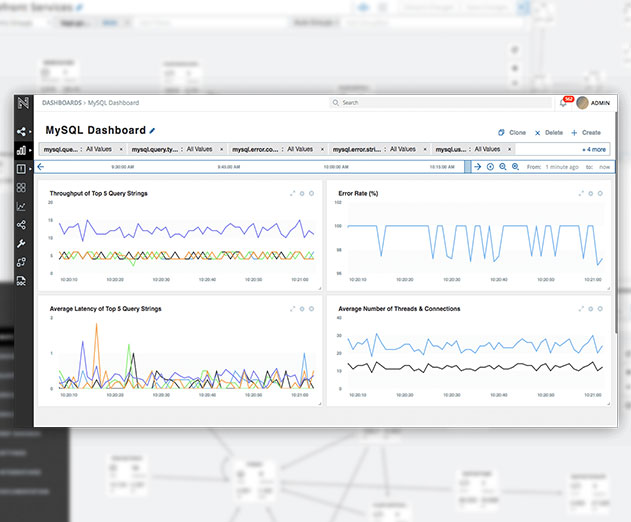
Task: Open the DOC documentation sidebar icon
Action: (x=21, y=281)
